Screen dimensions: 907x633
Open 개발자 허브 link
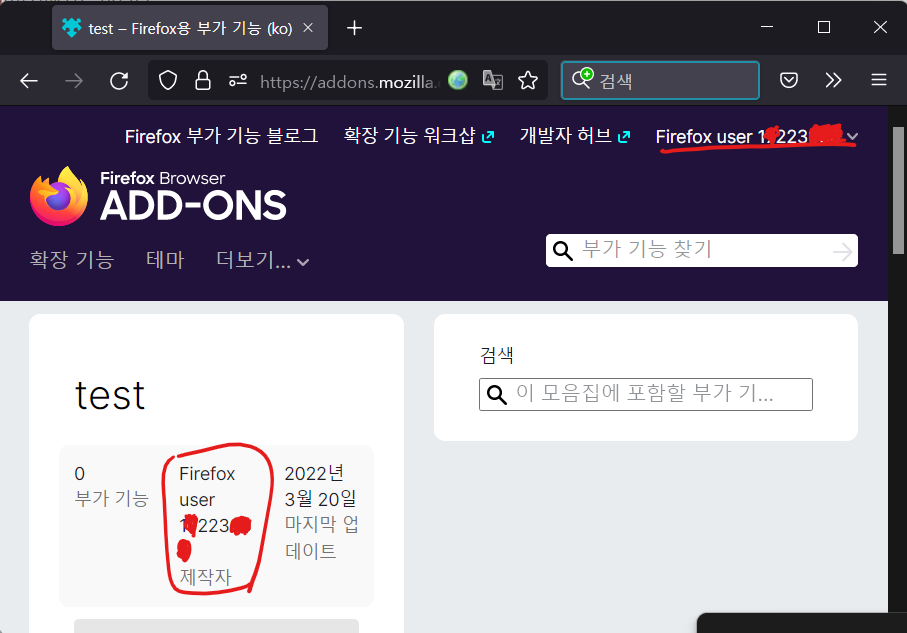click(574, 137)
